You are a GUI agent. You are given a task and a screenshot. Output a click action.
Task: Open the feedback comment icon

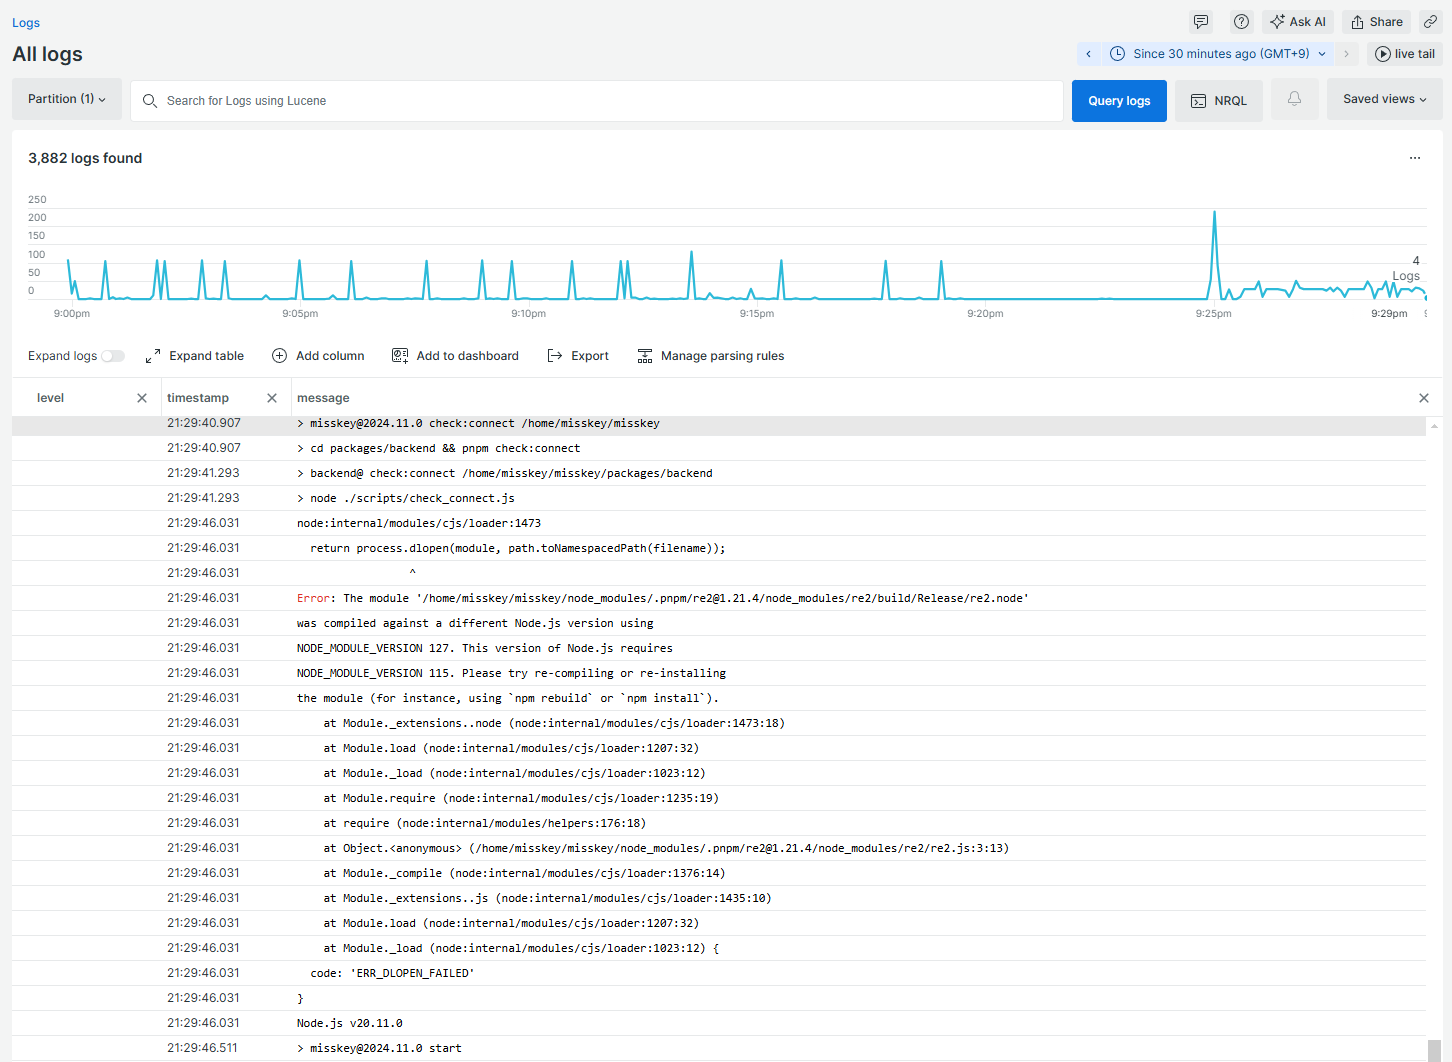[x=1200, y=21]
